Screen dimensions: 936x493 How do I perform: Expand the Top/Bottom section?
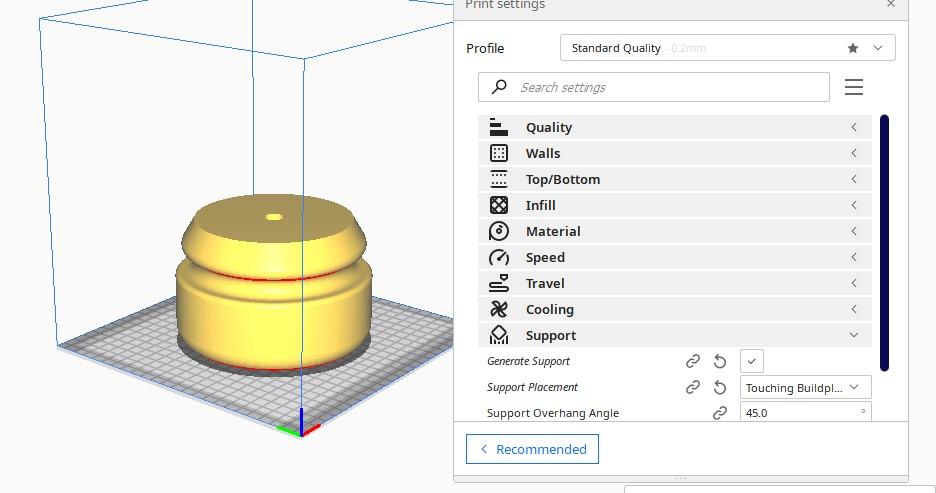675,179
